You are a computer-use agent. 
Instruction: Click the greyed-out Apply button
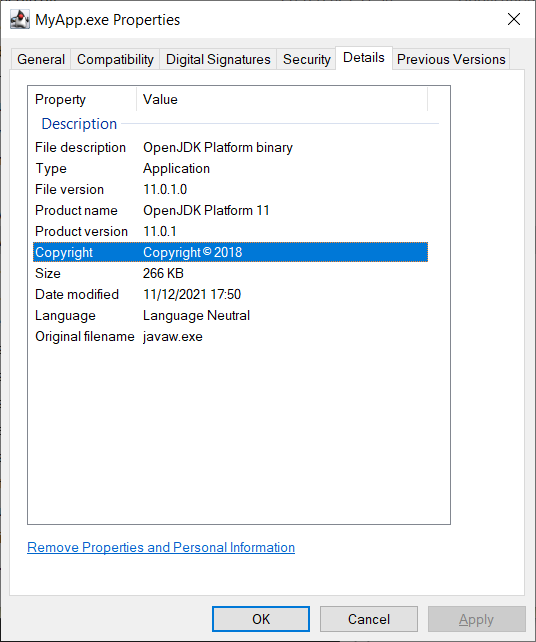(477, 619)
